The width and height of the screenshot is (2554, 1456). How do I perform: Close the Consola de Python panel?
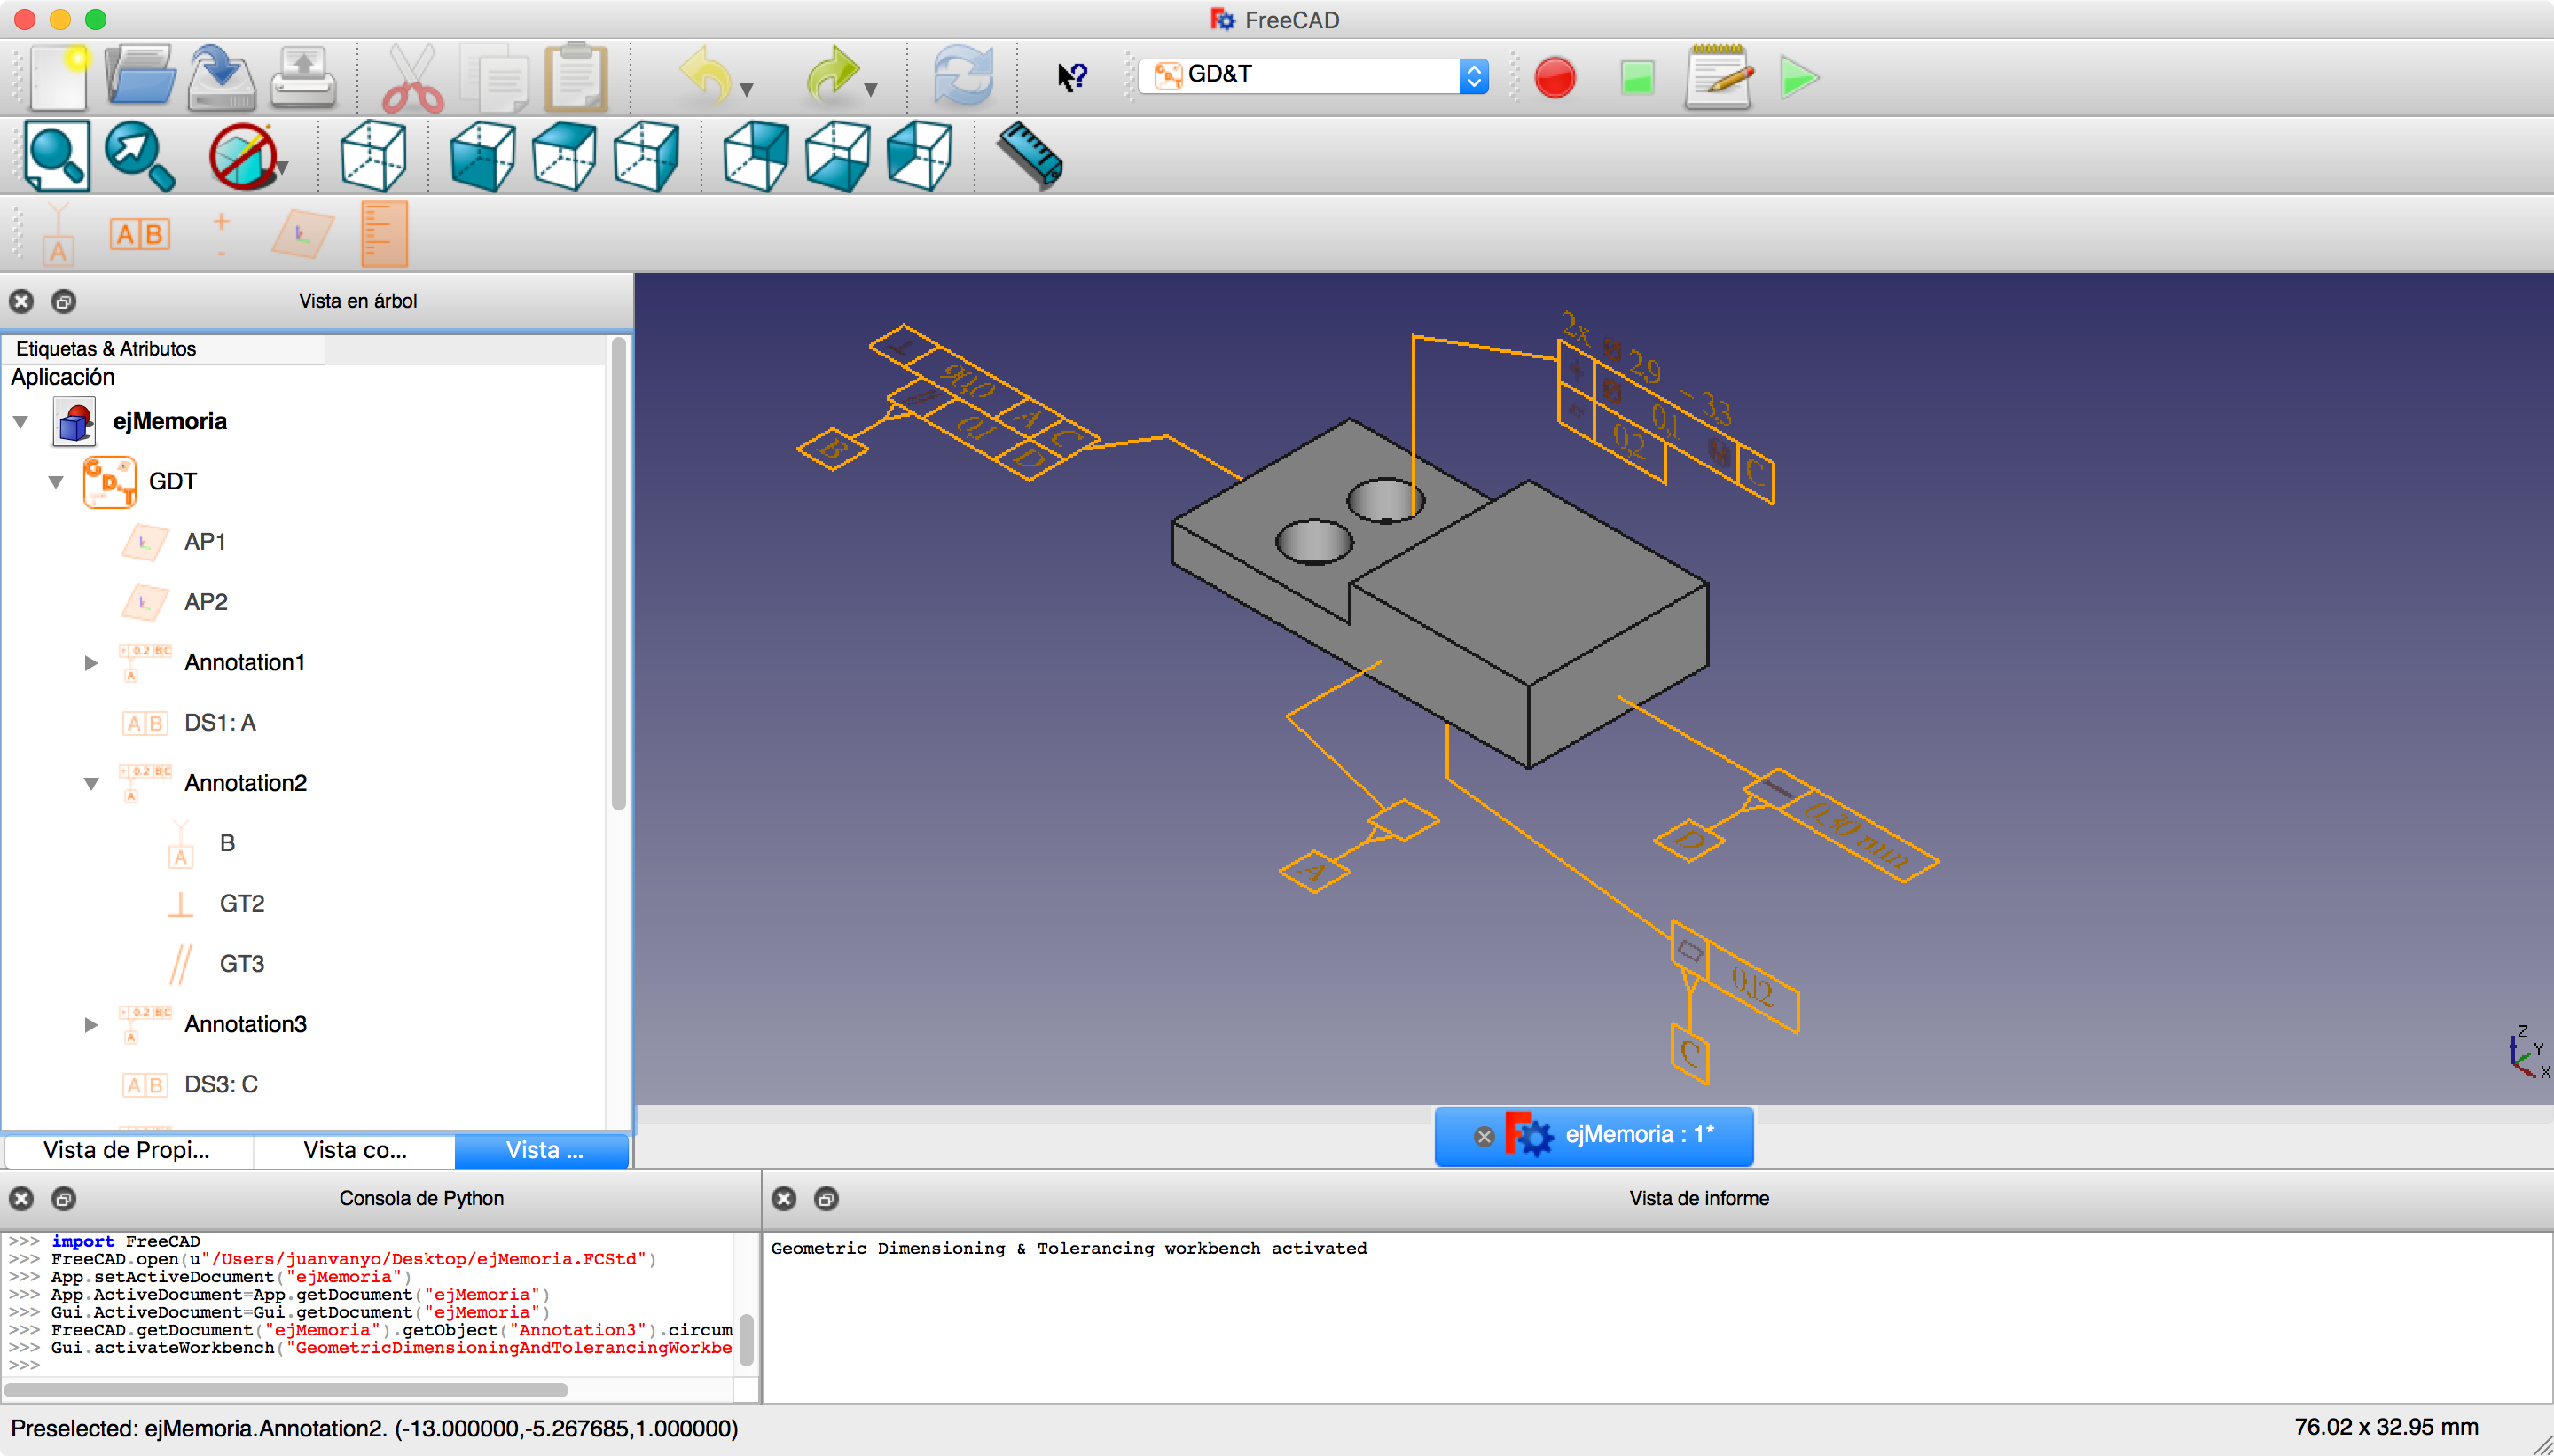point(21,1199)
